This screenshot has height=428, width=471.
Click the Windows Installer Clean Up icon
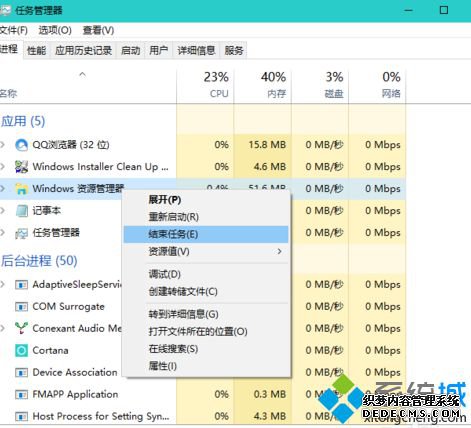[x=22, y=167]
